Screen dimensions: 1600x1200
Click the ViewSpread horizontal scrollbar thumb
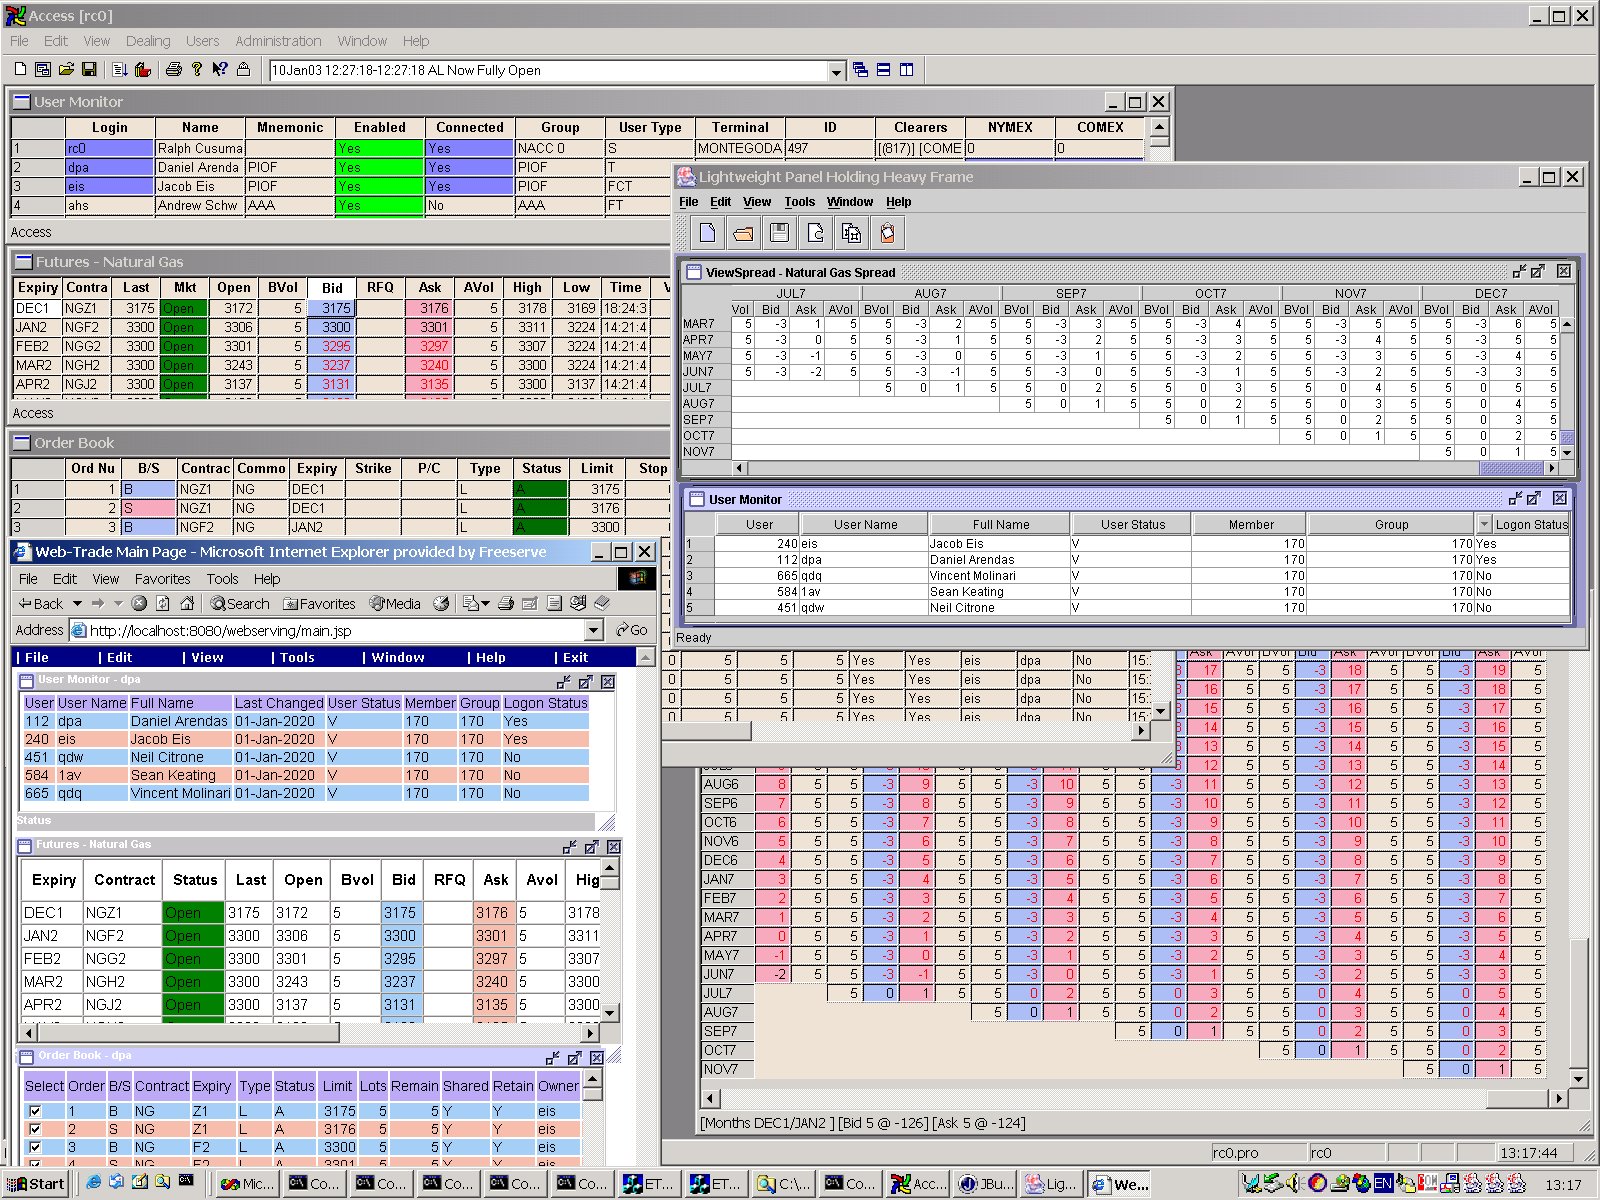(1510, 468)
